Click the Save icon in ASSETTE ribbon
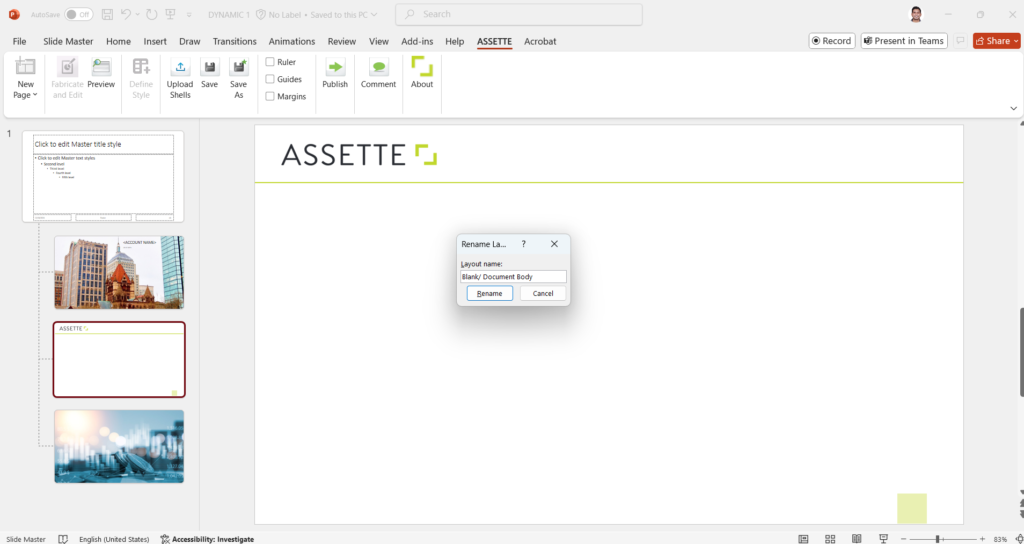The height and width of the screenshot is (544, 1024). pos(210,67)
